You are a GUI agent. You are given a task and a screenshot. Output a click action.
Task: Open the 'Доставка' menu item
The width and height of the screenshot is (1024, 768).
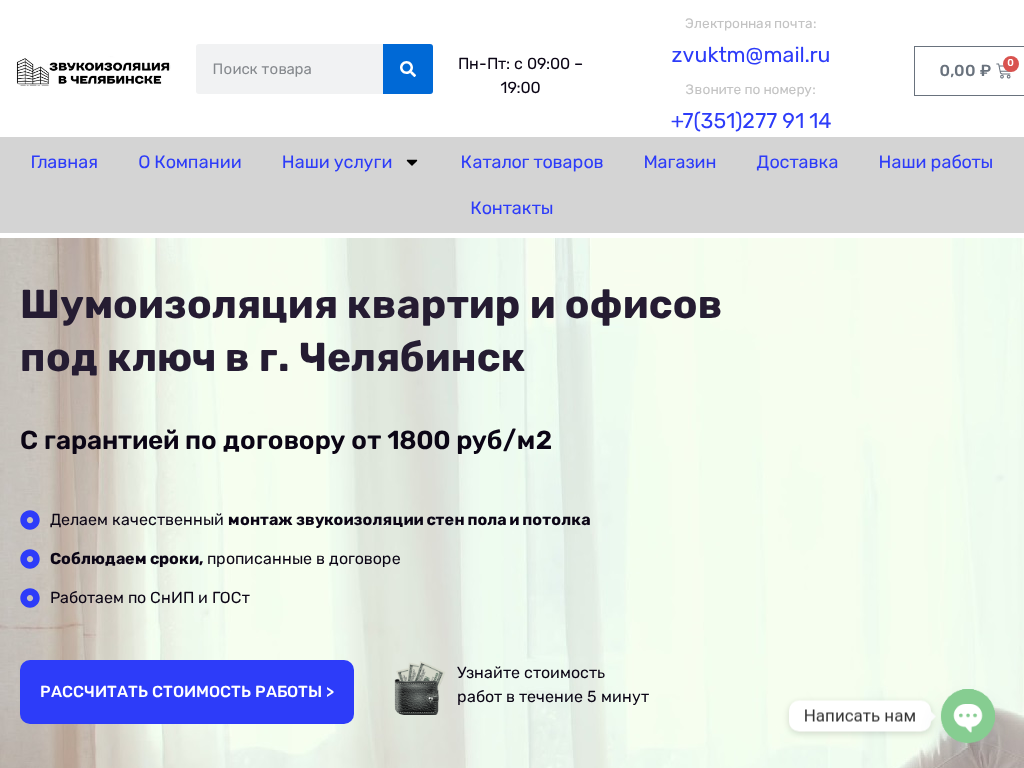coord(797,162)
